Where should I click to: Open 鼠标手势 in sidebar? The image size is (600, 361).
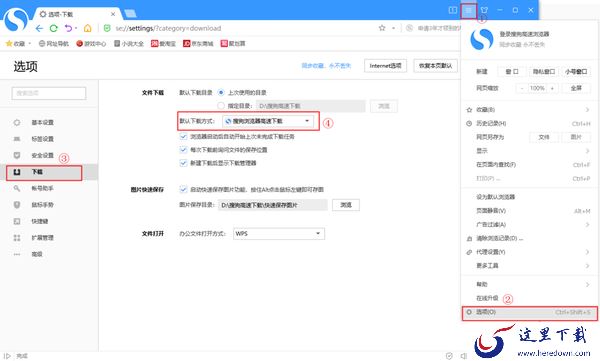[42, 205]
